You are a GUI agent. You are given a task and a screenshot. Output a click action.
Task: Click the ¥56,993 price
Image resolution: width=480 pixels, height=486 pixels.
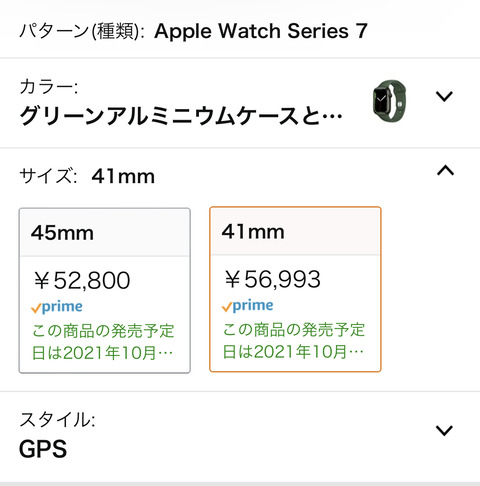coord(272,279)
